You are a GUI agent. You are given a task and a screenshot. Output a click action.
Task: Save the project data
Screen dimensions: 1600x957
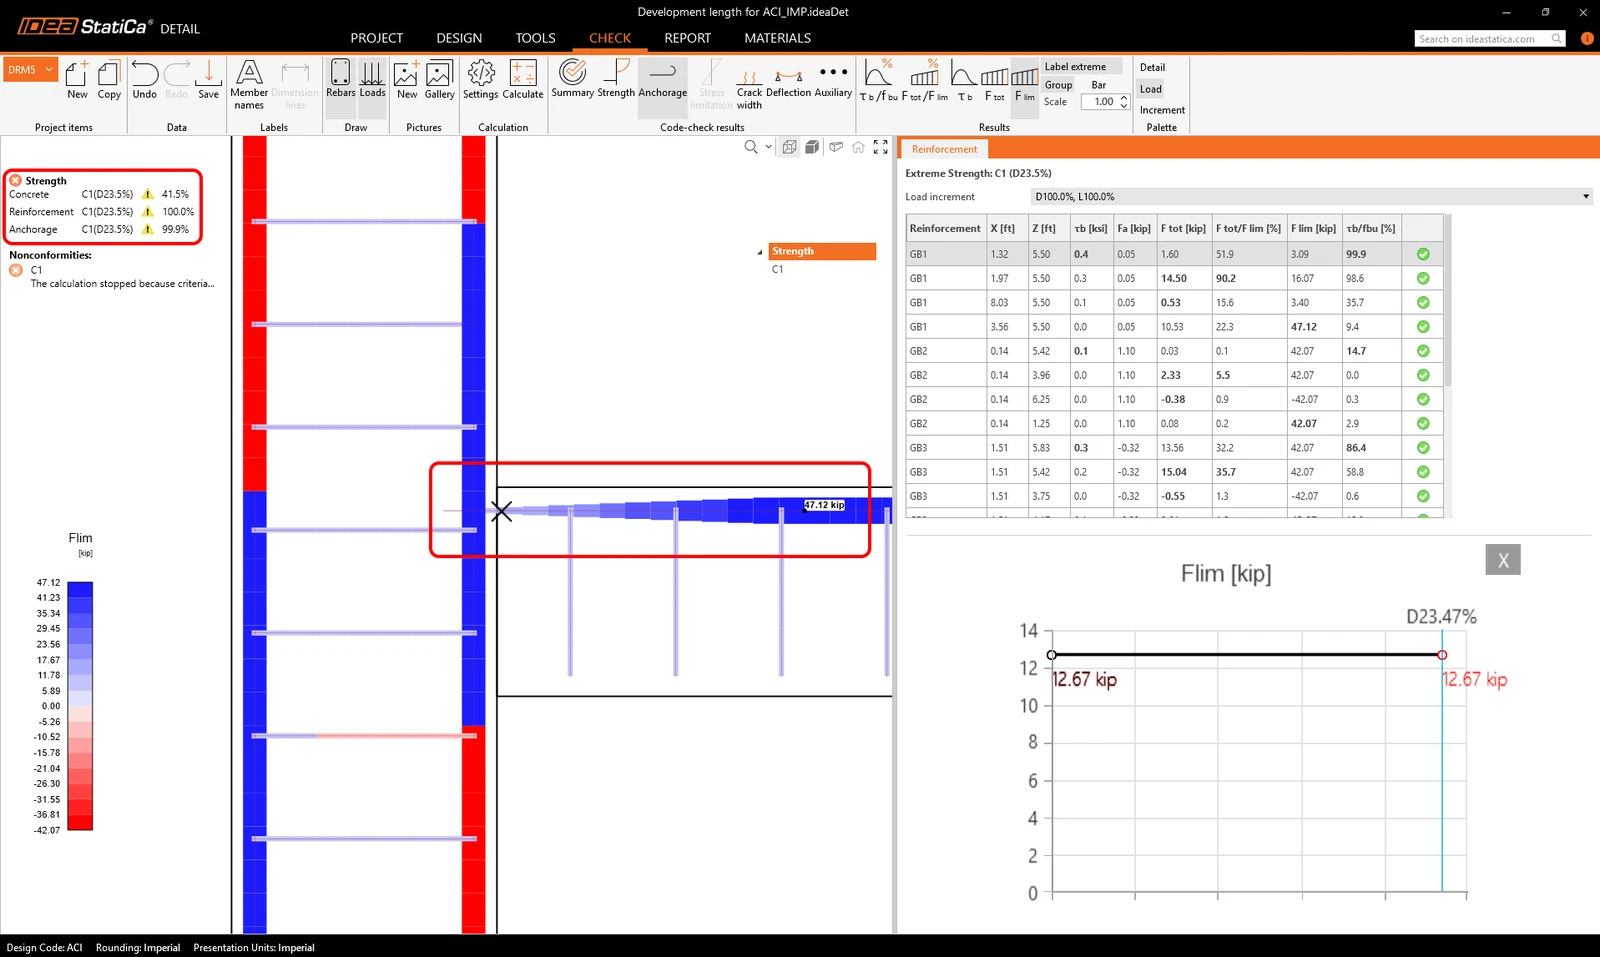208,80
